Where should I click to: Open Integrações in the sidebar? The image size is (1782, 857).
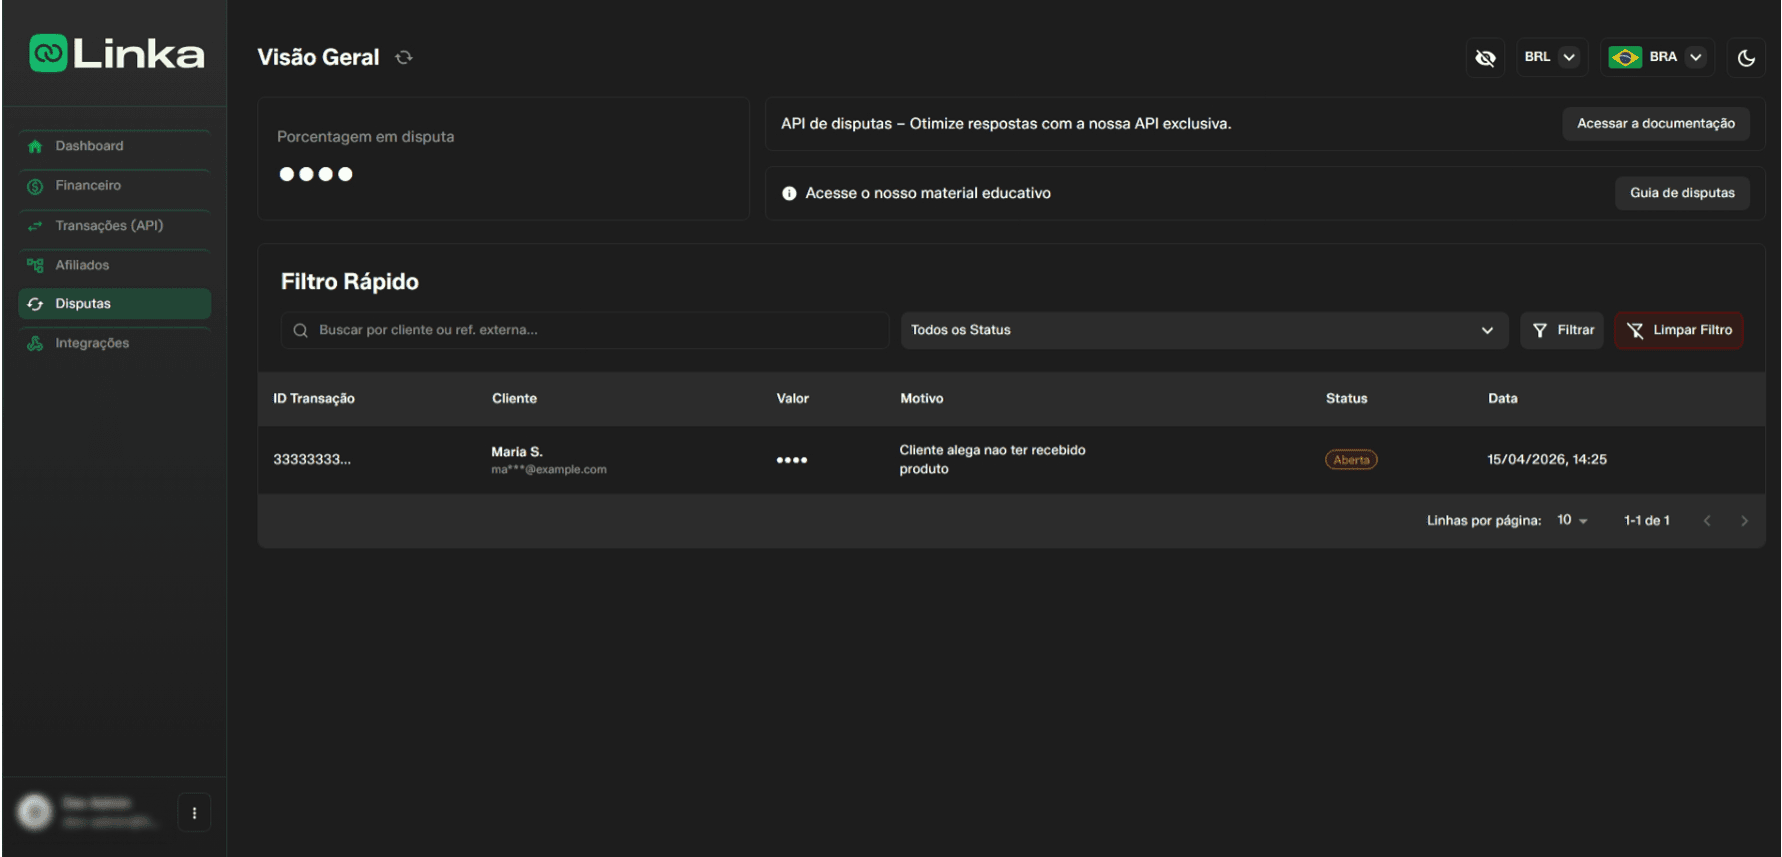[x=114, y=343]
